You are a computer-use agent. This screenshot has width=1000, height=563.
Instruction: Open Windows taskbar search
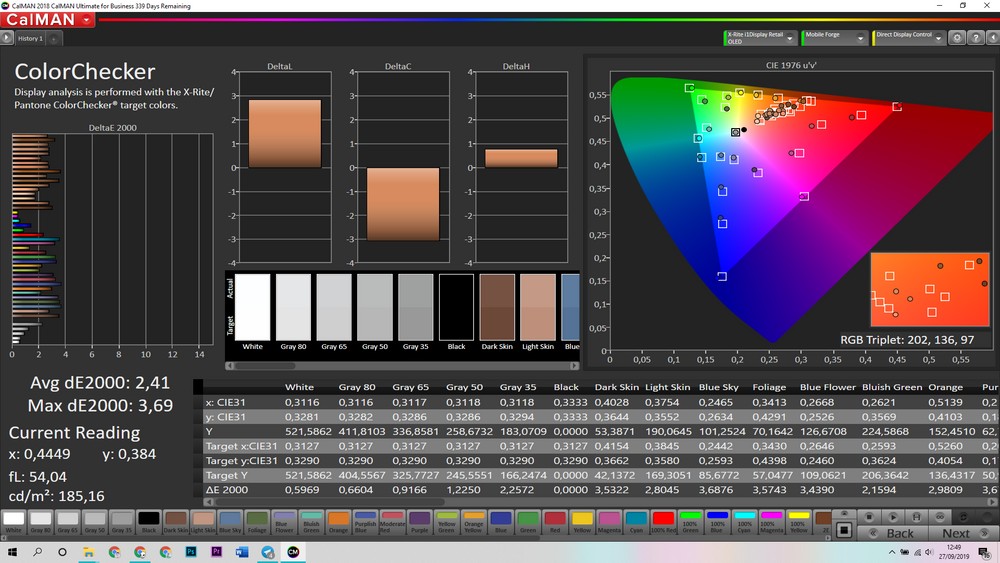click(x=37, y=552)
